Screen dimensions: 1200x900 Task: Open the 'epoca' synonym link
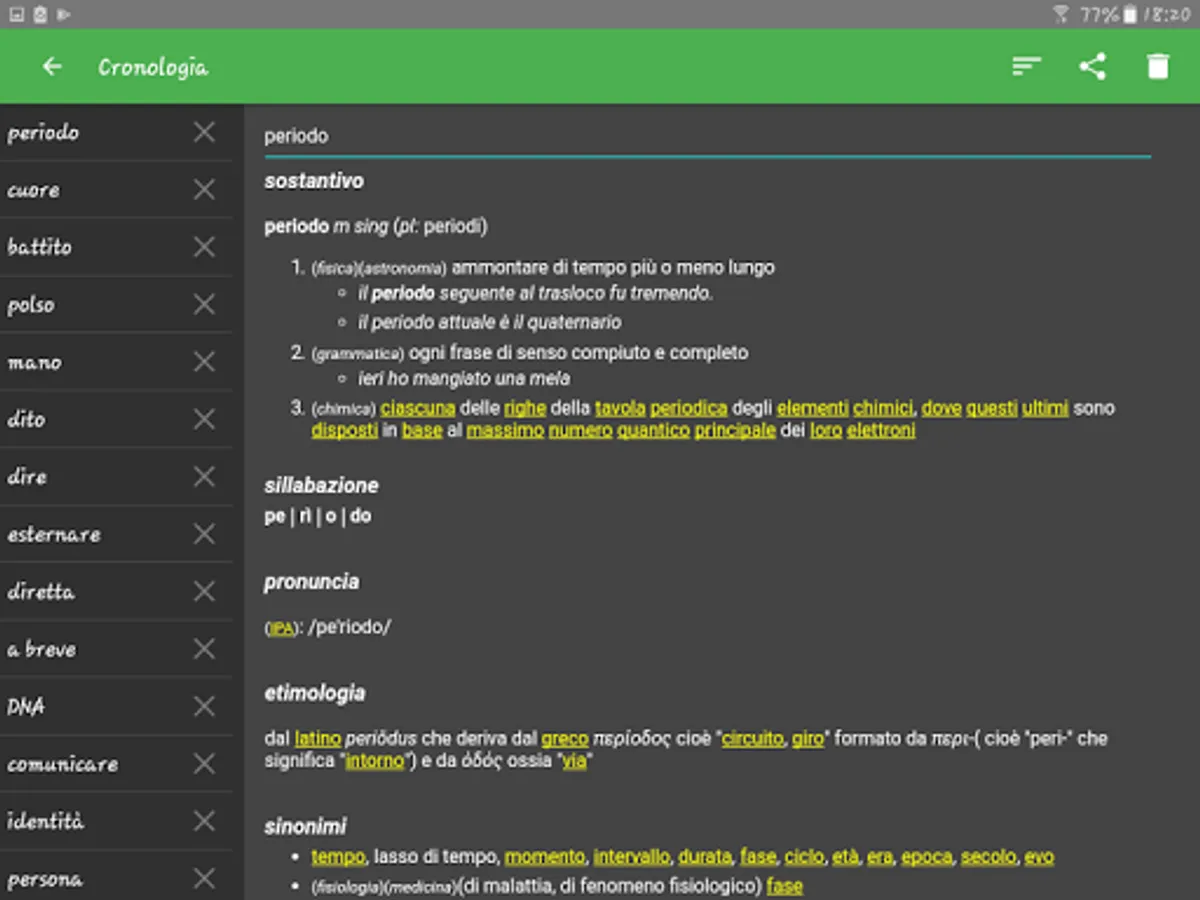[x=928, y=857]
